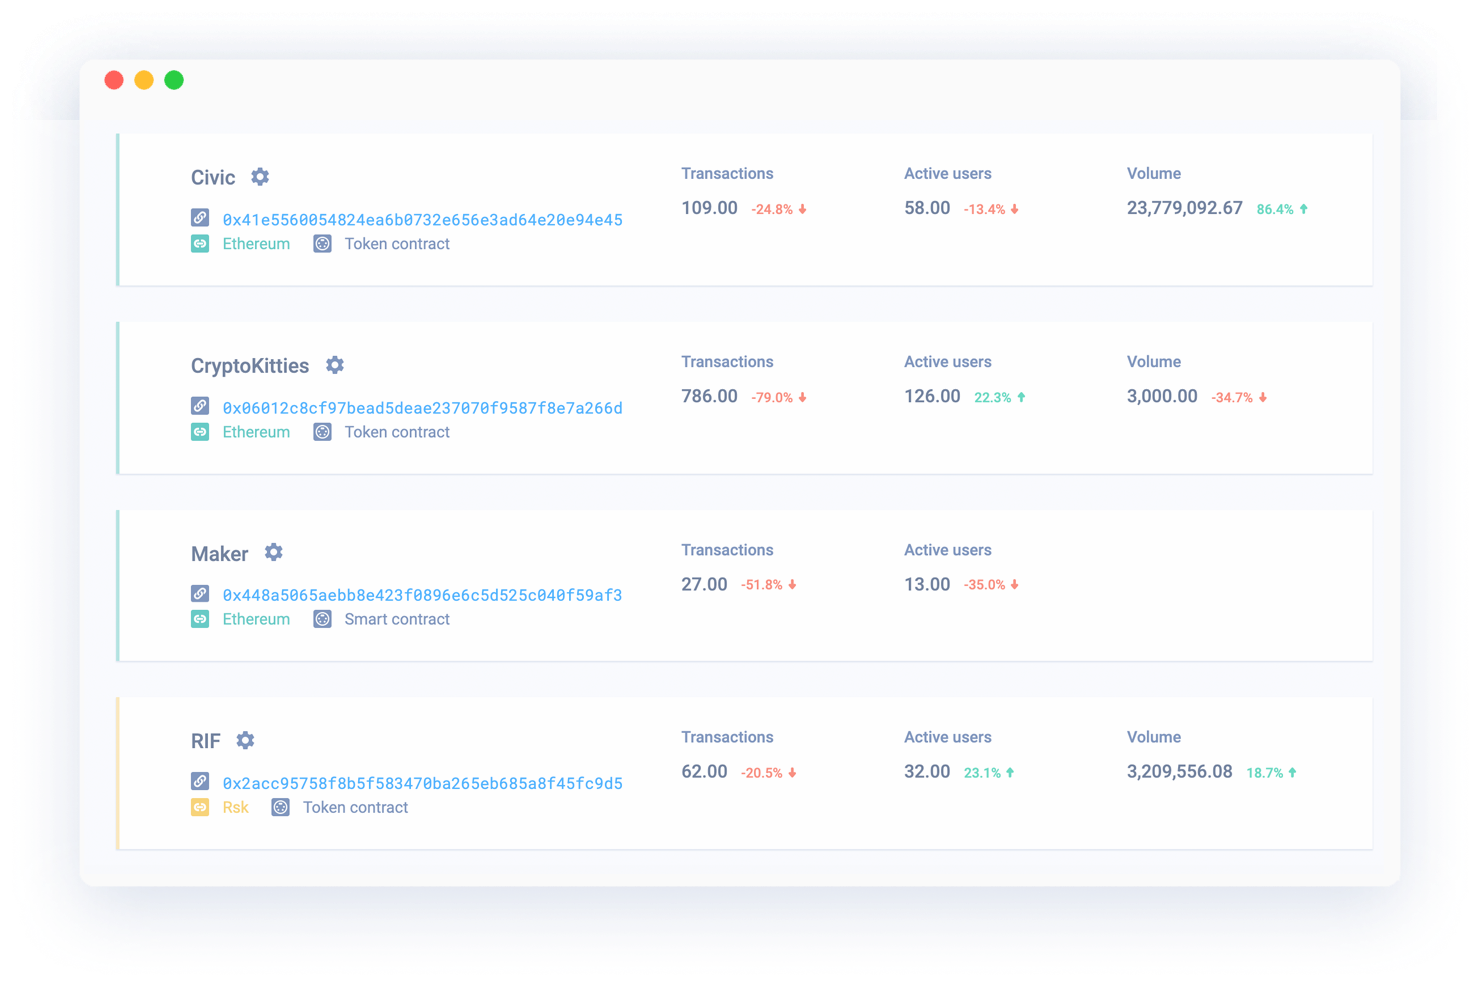Select the CryptoKitties card title

coord(250,365)
